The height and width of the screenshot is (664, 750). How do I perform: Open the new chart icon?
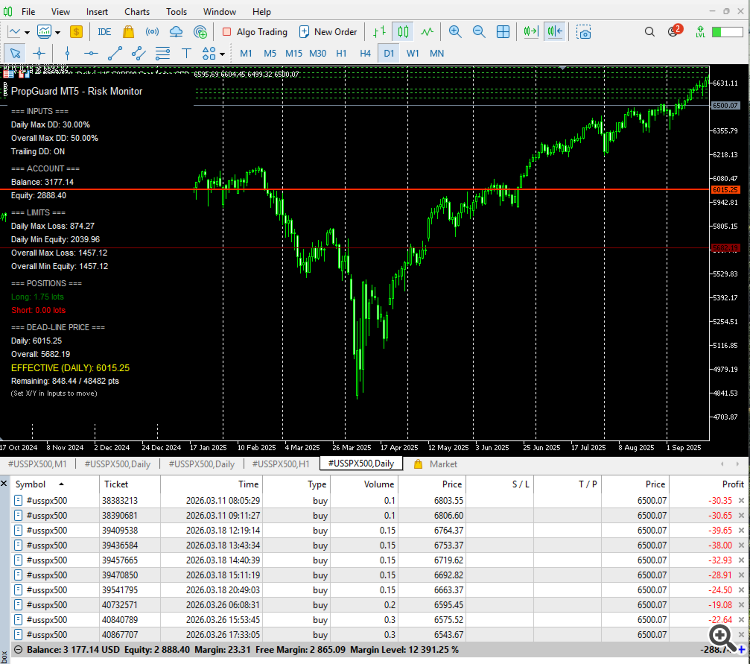click(x=14, y=32)
